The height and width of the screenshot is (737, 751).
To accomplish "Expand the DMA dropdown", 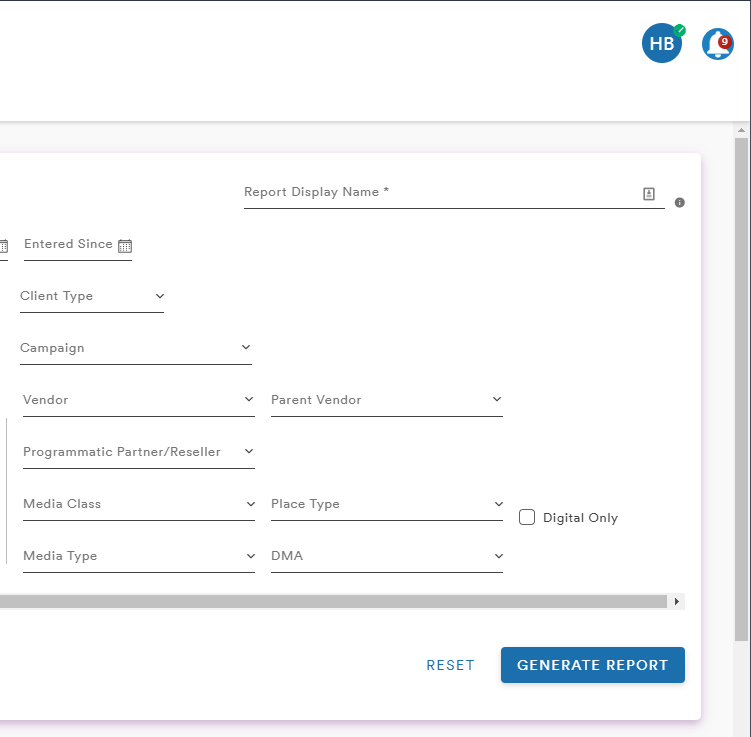I will pos(387,556).
